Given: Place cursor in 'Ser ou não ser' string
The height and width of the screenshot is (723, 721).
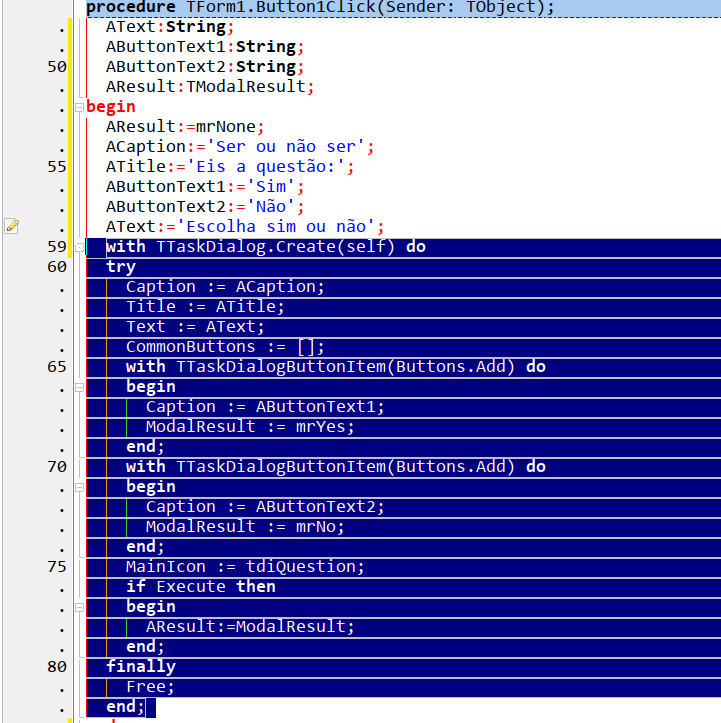Looking at the screenshot, I should coord(298,147).
